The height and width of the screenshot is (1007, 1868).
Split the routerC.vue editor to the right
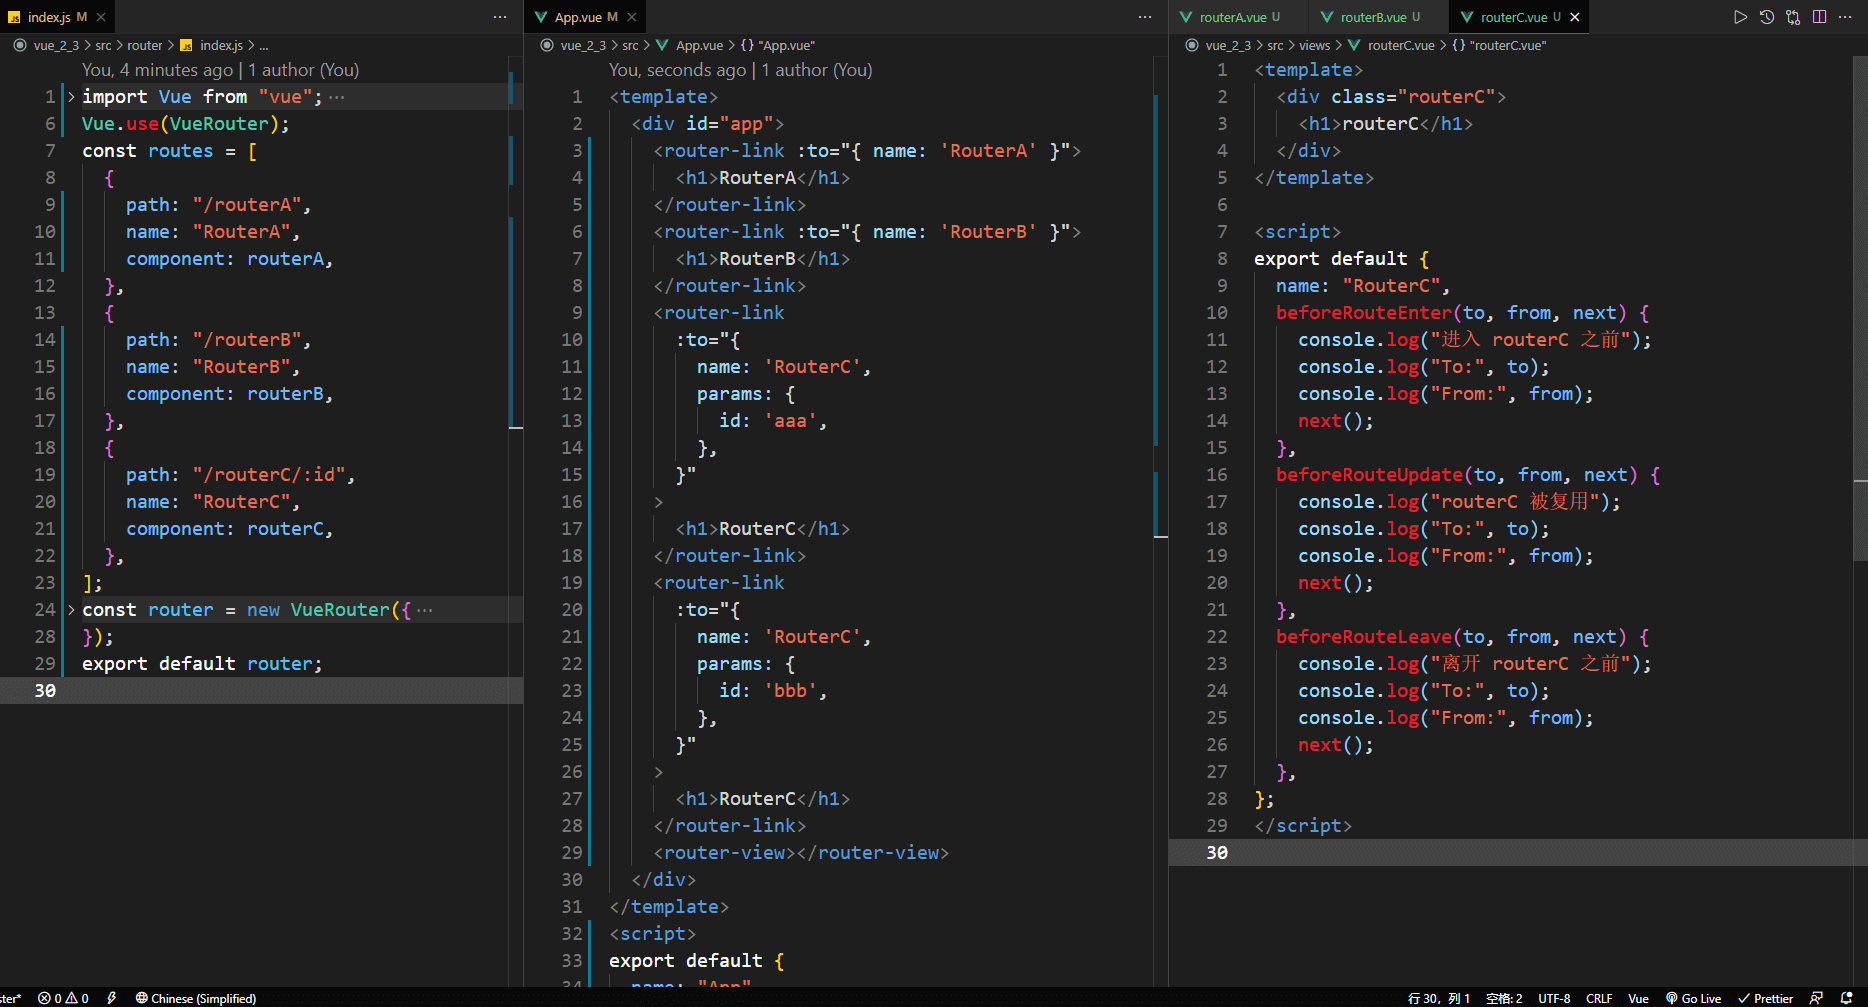tap(1819, 17)
